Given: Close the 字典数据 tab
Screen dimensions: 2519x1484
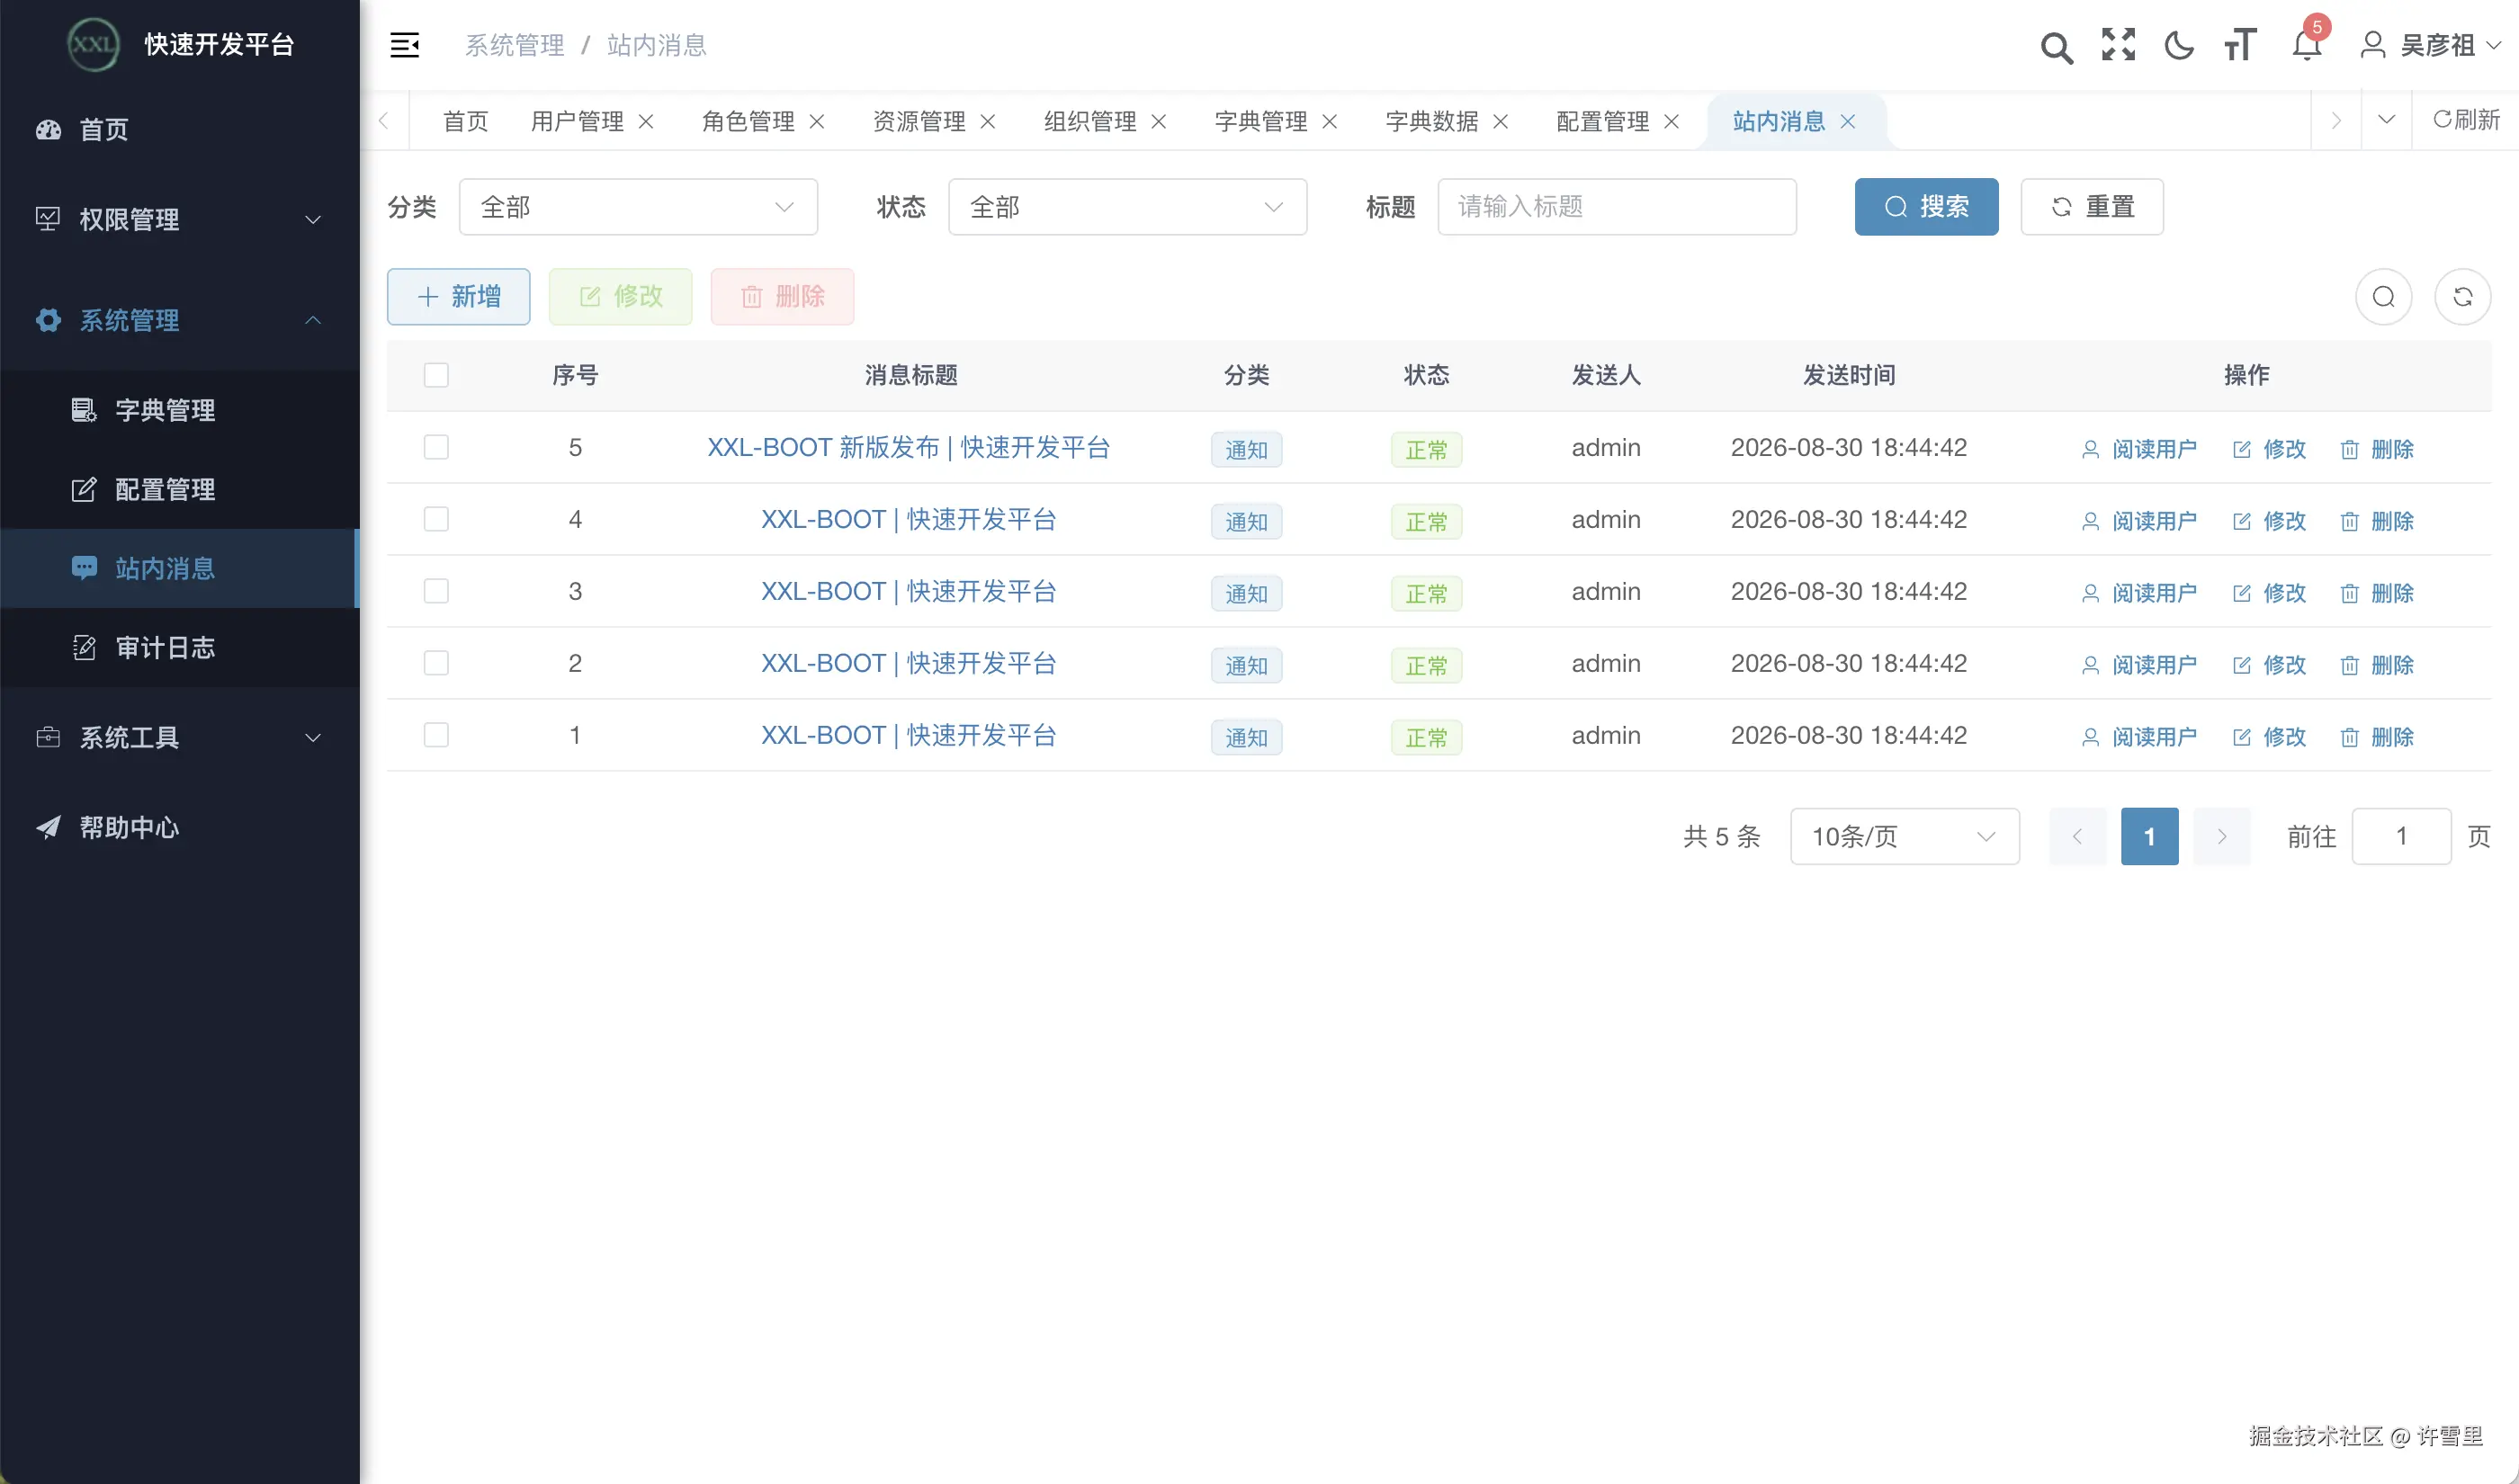Looking at the screenshot, I should point(1501,121).
